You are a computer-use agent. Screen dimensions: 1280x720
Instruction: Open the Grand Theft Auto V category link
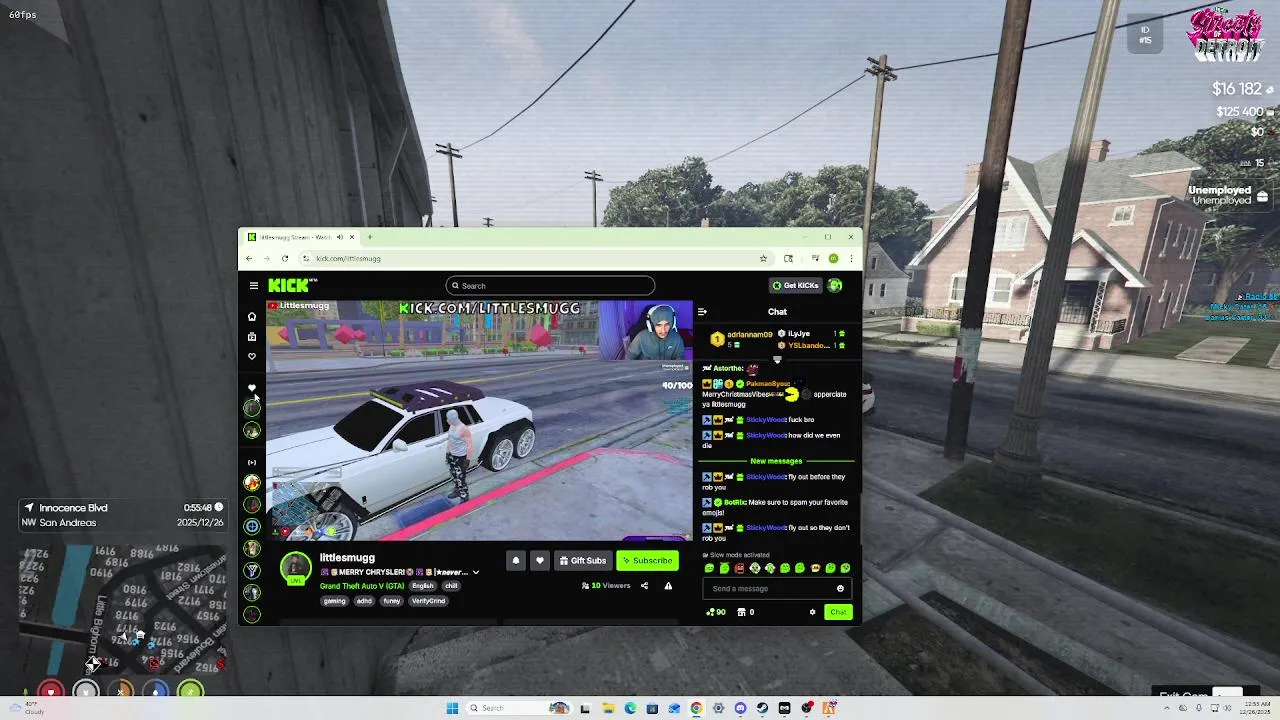pyautogui.click(x=363, y=586)
